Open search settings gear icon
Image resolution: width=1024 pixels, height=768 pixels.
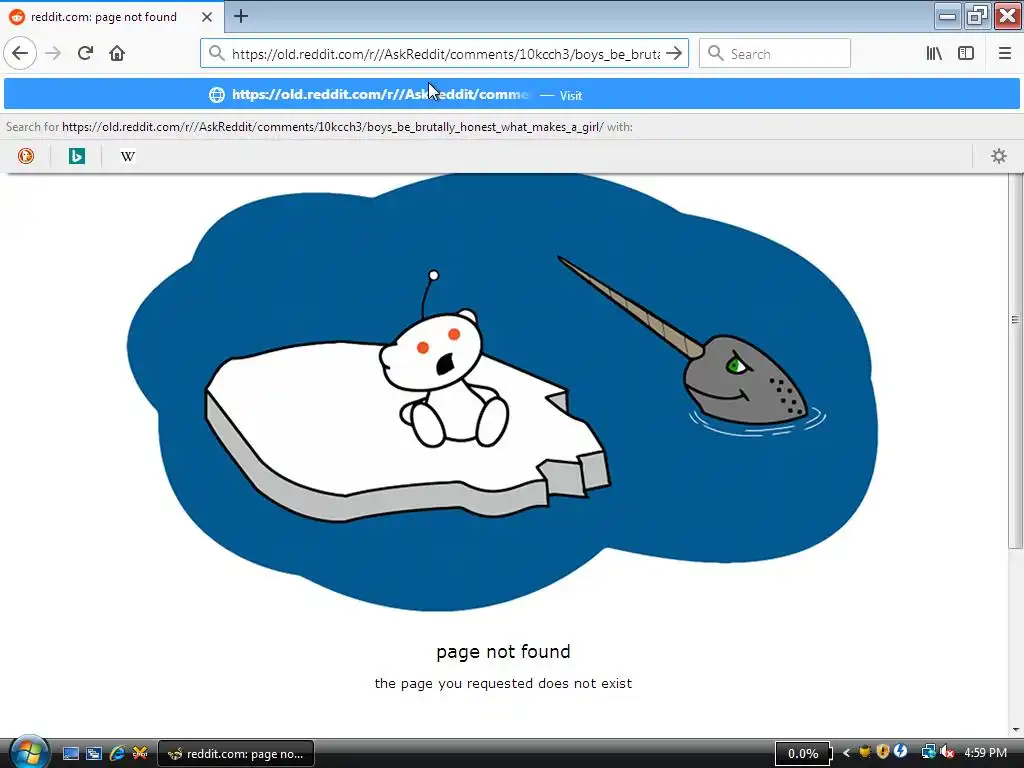click(x=999, y=156)
